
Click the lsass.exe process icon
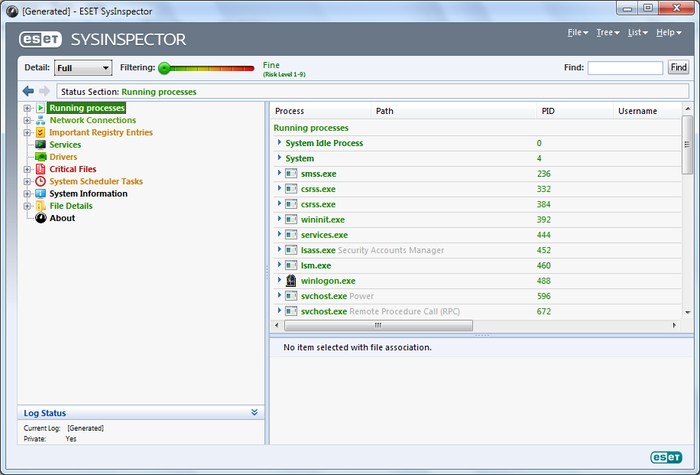tap(291, 250)
